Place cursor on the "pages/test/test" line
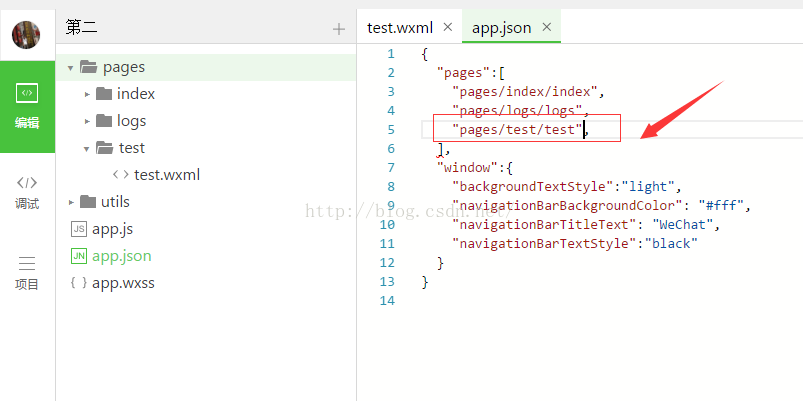 [518, 130]
